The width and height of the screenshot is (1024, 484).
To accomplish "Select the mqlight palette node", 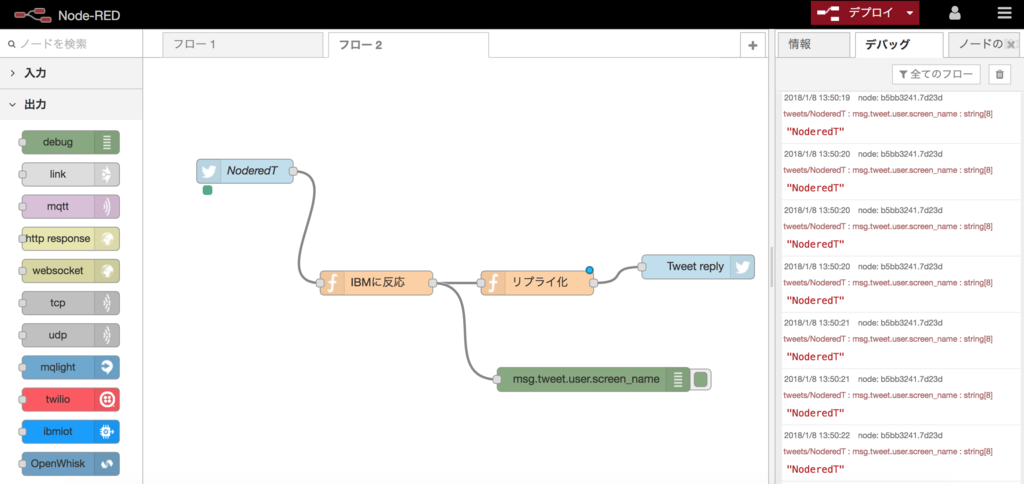I will [71, 367].
